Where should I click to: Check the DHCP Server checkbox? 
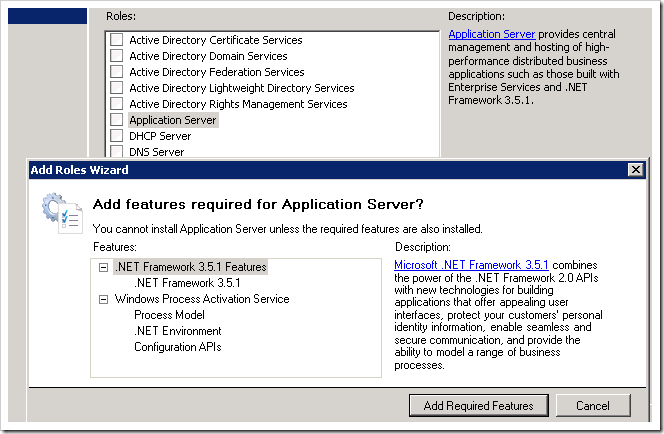pyautogui.click(x=116, y=136)
